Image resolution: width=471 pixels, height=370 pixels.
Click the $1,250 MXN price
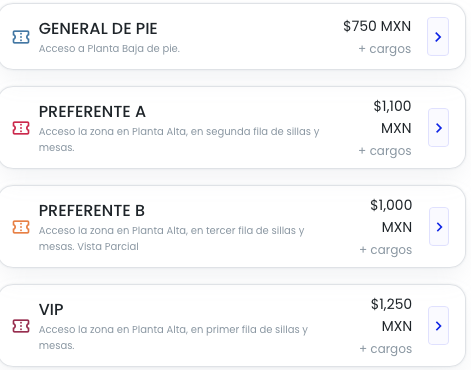[x=391, y=315]
